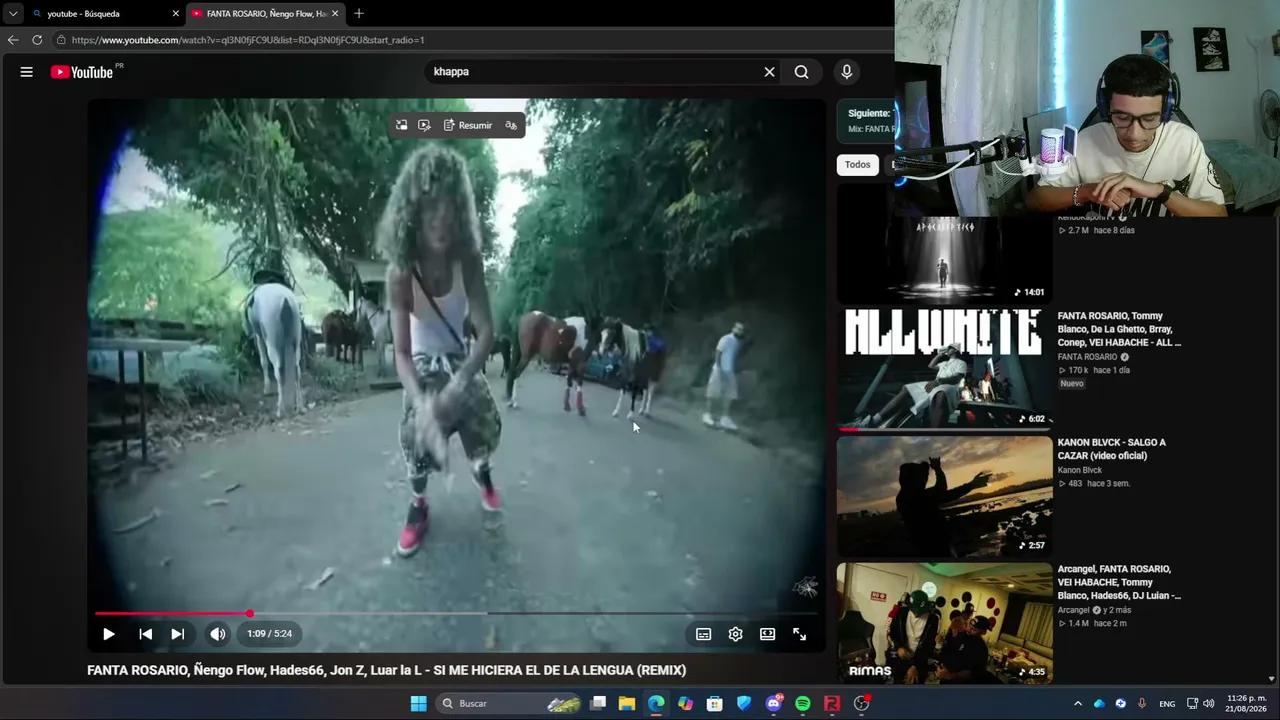The height and width of the screenshot is (720, 1280).
Task: Open the Arcangel video thumbnail
Action: (x=944, y=622)
